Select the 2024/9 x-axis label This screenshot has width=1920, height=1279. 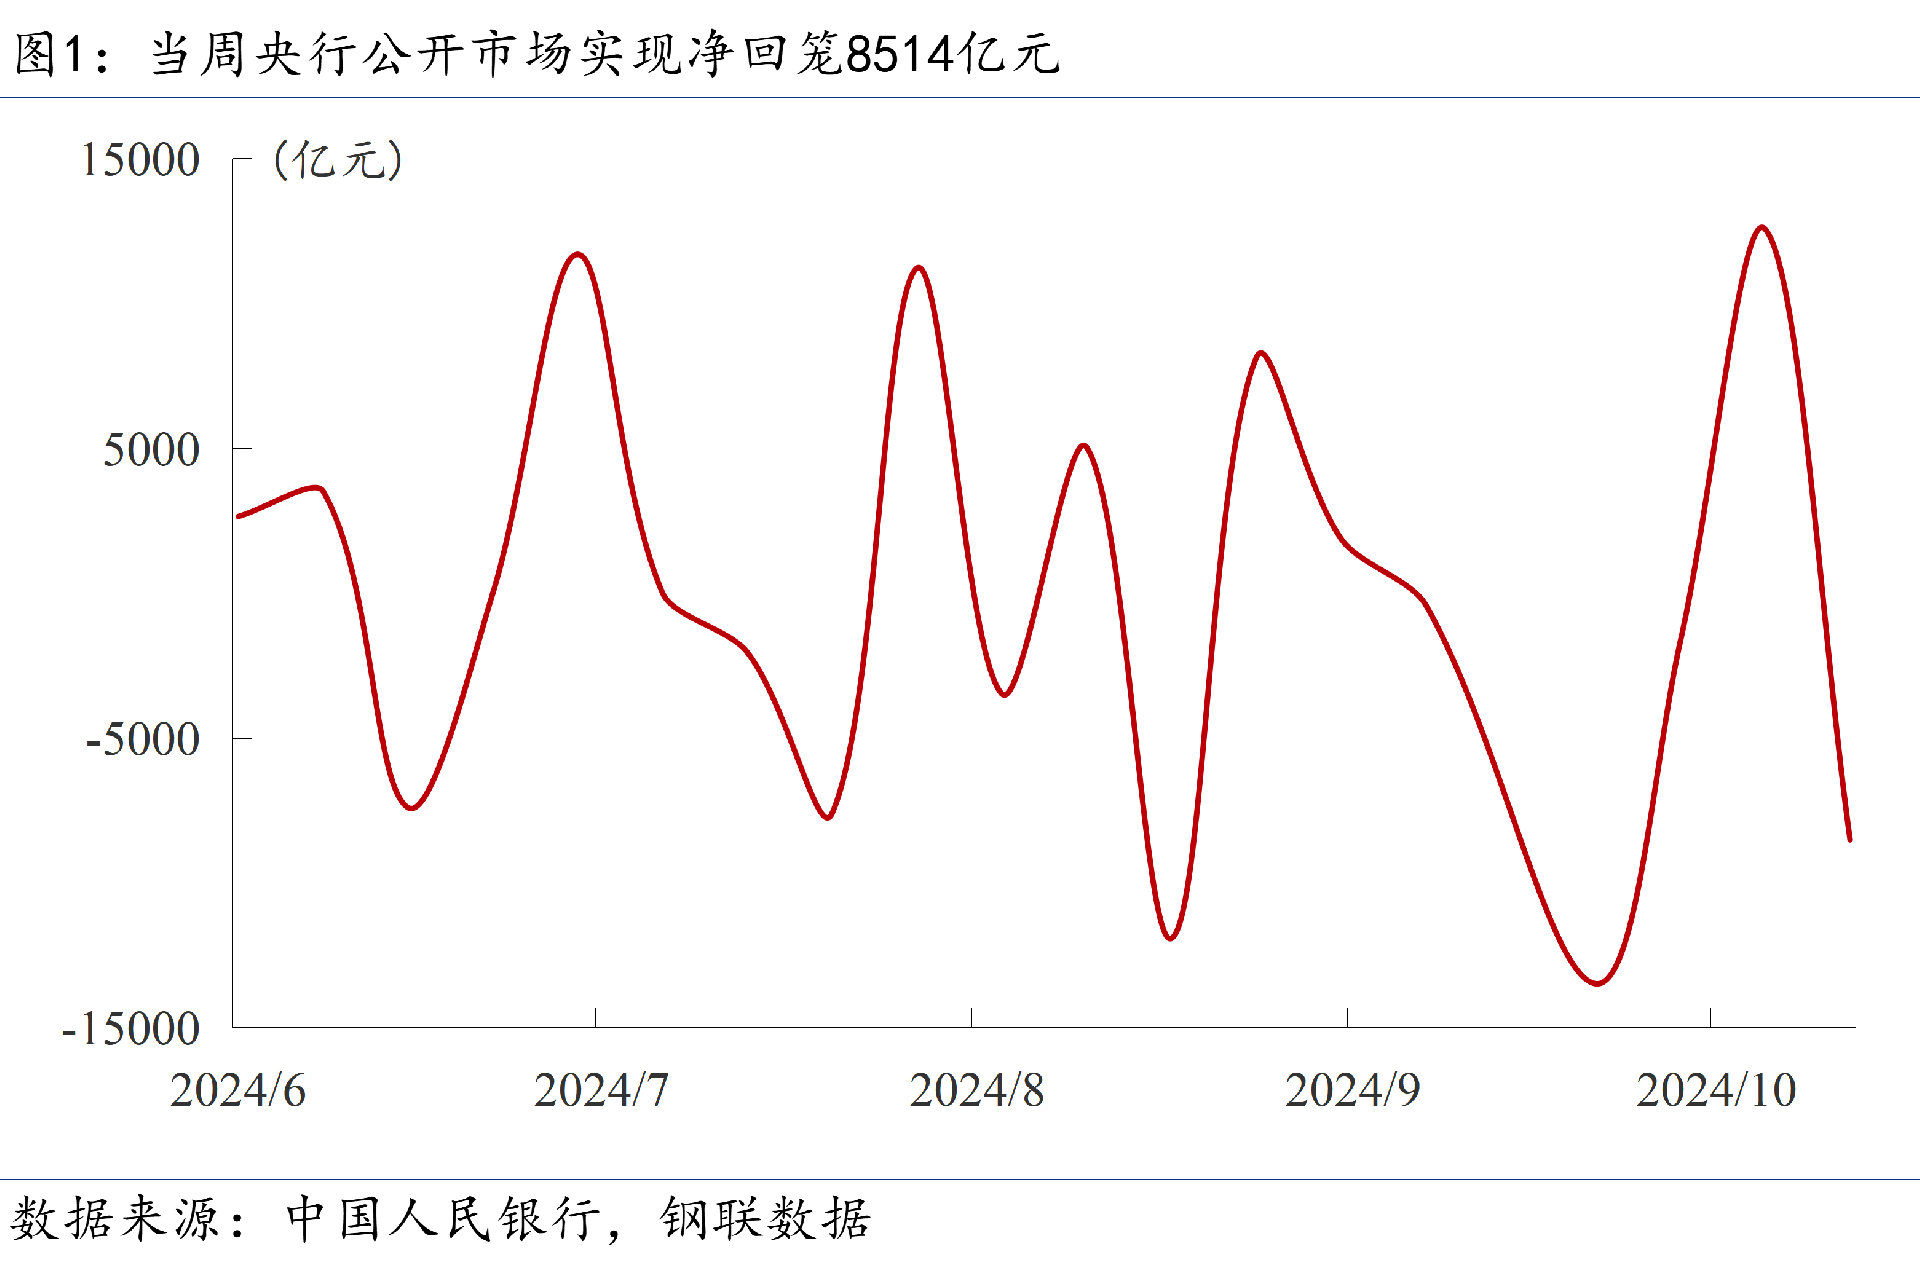click(1352, 1090)
